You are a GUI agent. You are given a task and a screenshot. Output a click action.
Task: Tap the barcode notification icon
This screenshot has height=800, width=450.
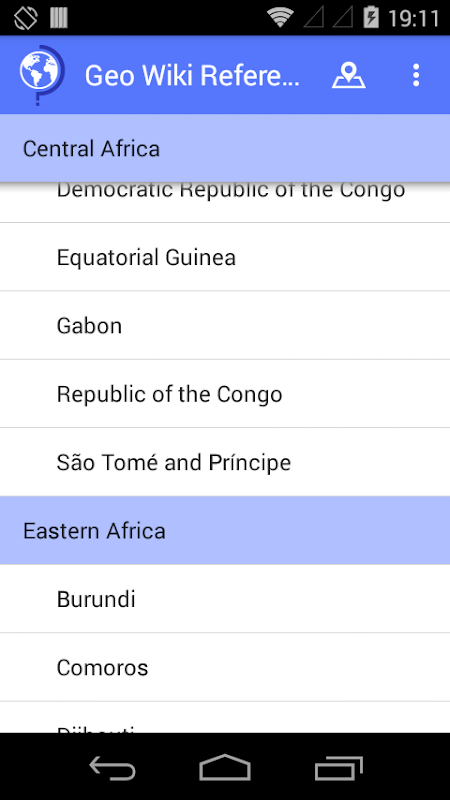59,18
